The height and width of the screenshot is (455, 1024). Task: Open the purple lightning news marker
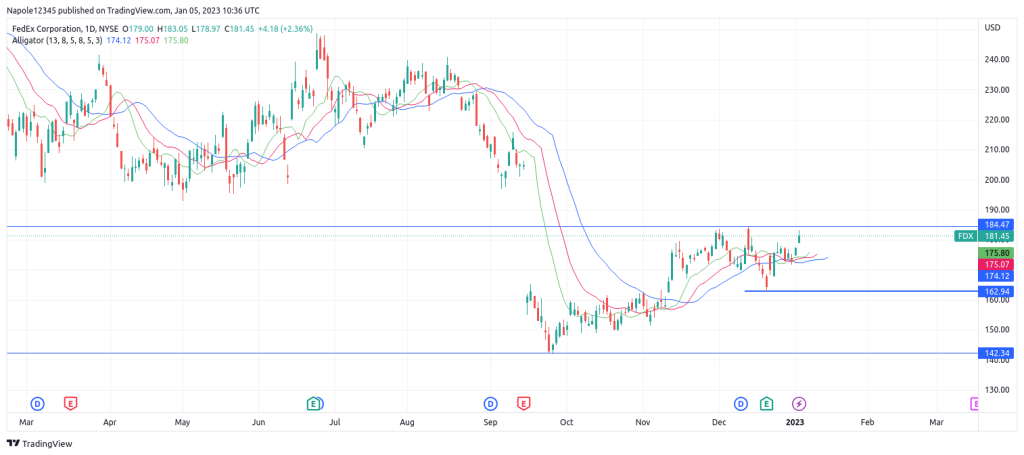click(x=799, y=404)
